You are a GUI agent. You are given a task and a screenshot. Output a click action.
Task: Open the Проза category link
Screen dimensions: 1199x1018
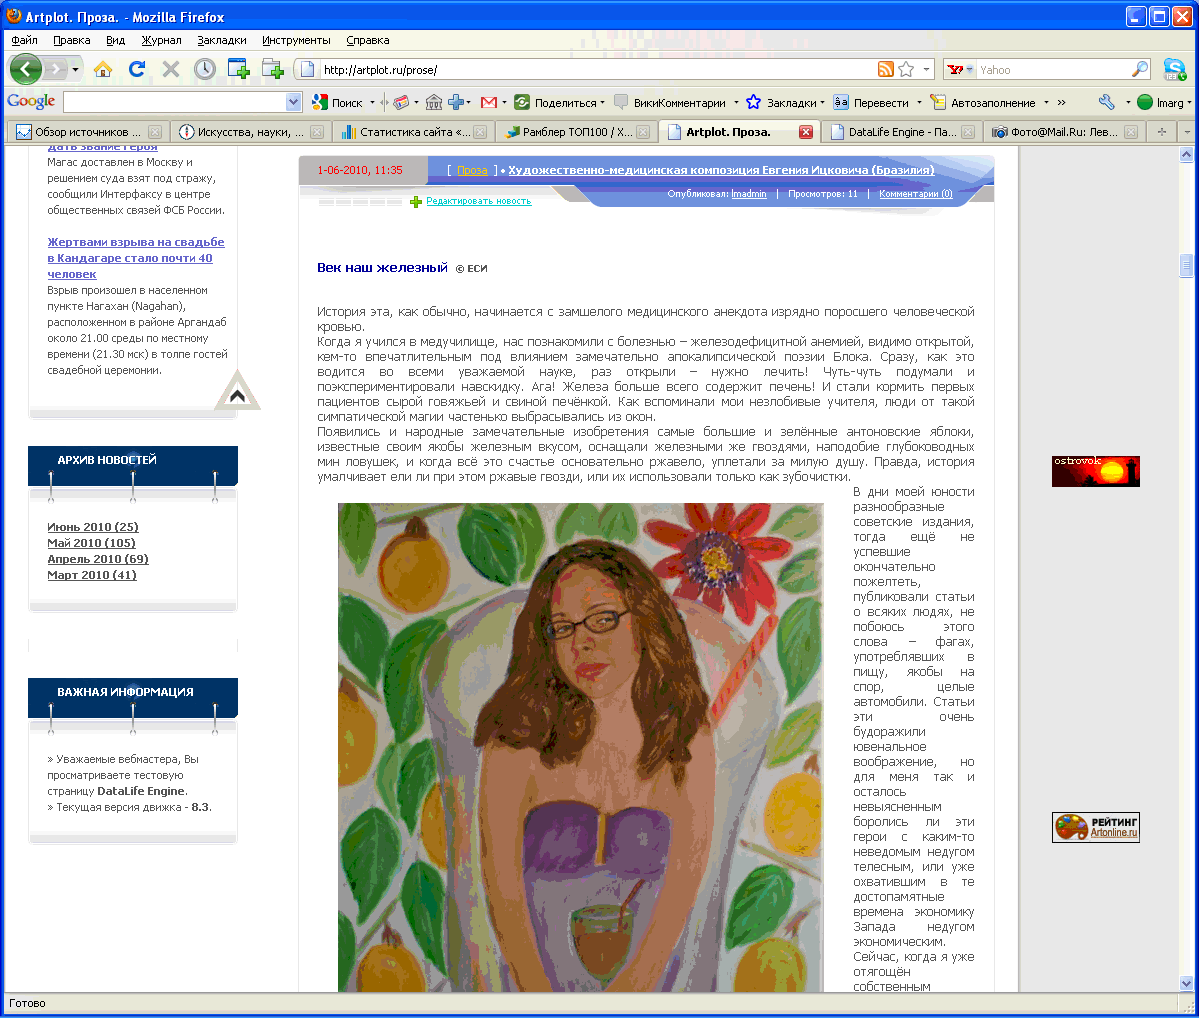point(473,171)
